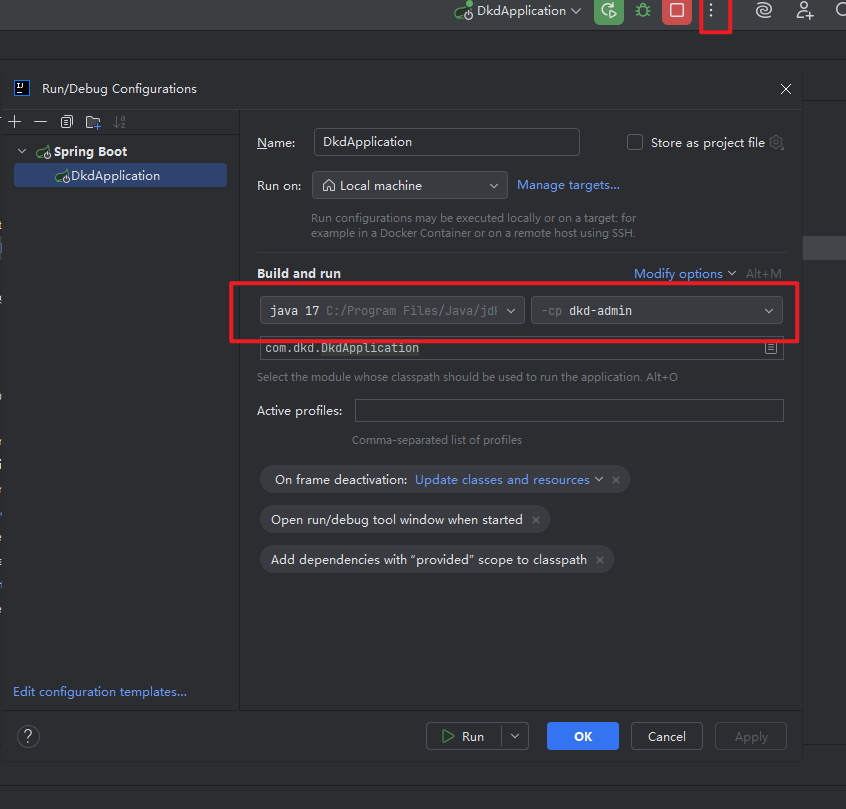Viewport: 846px width, 809px height.
Task: Open the AI assistant swirl icon
Action: (763, 10)
